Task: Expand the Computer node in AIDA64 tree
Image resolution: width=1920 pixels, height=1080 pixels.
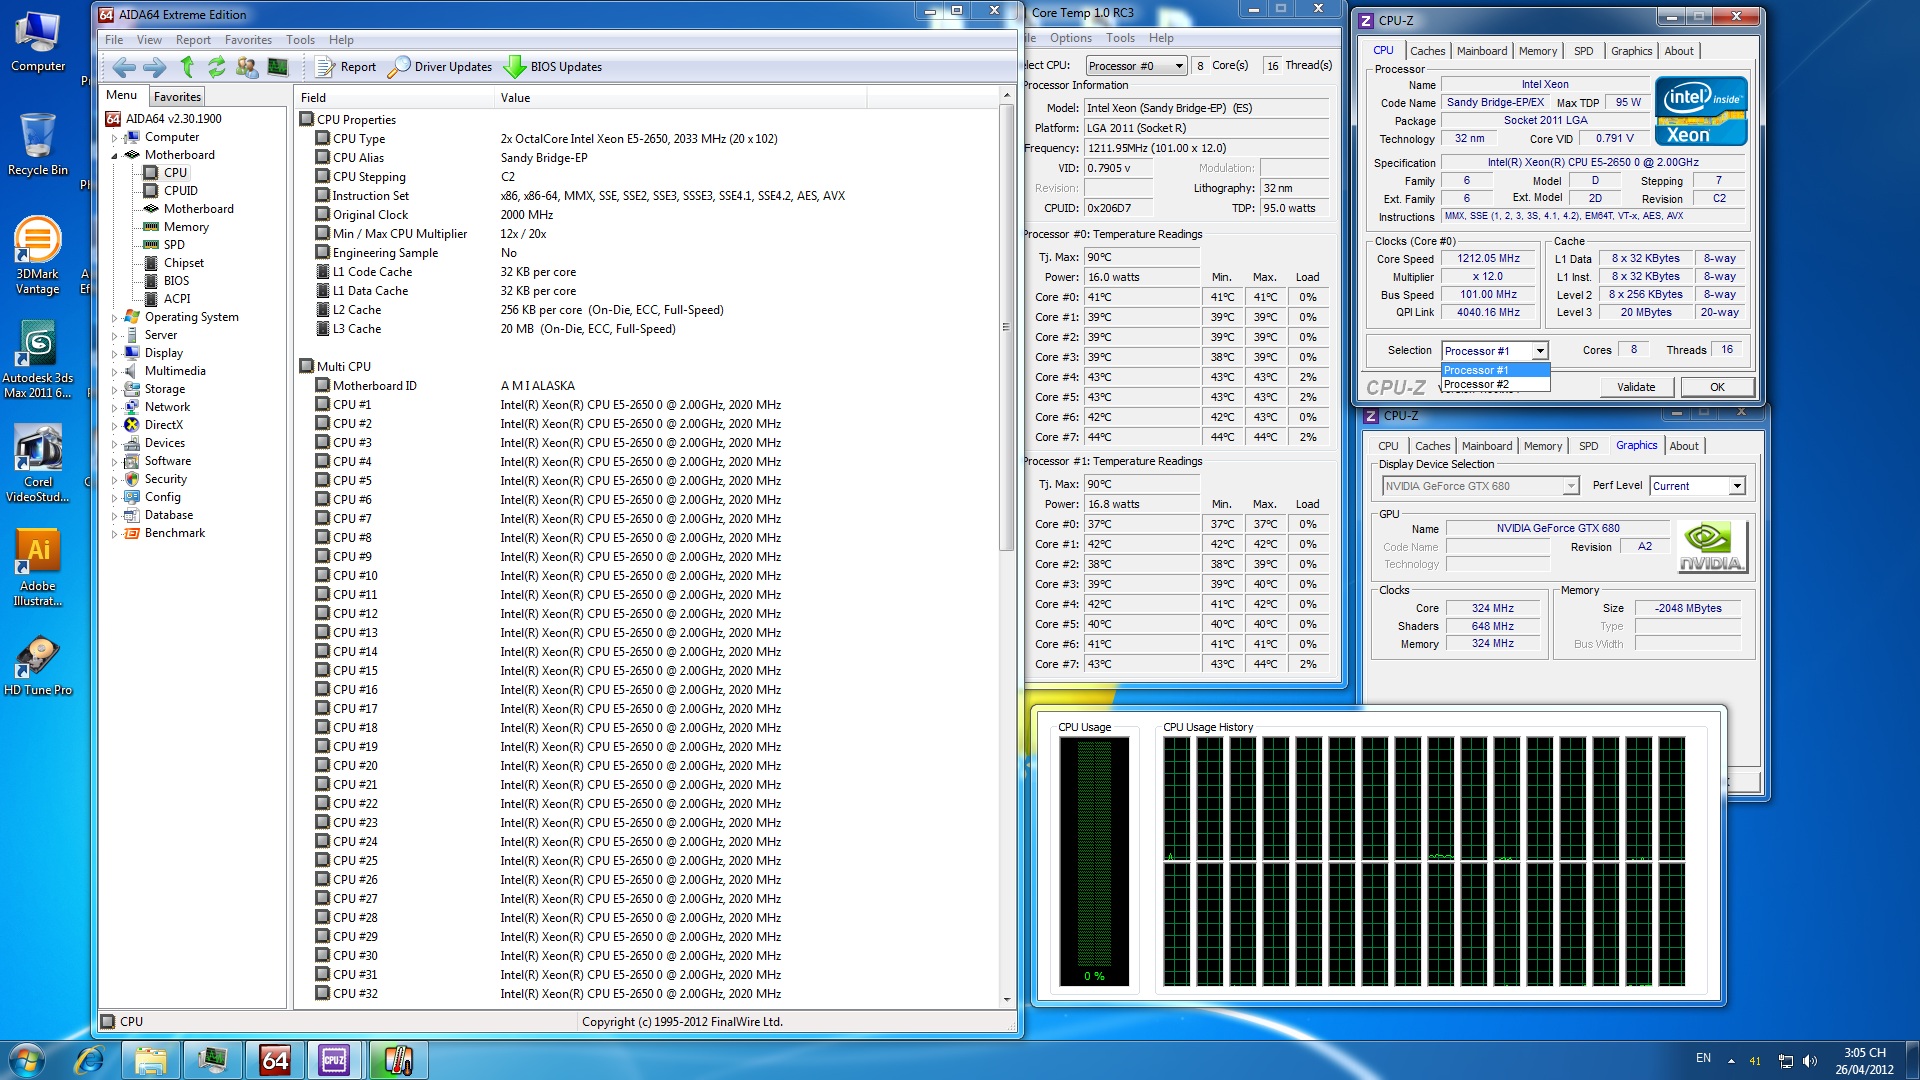Action: pyautogui.click(x=114, y=138)
